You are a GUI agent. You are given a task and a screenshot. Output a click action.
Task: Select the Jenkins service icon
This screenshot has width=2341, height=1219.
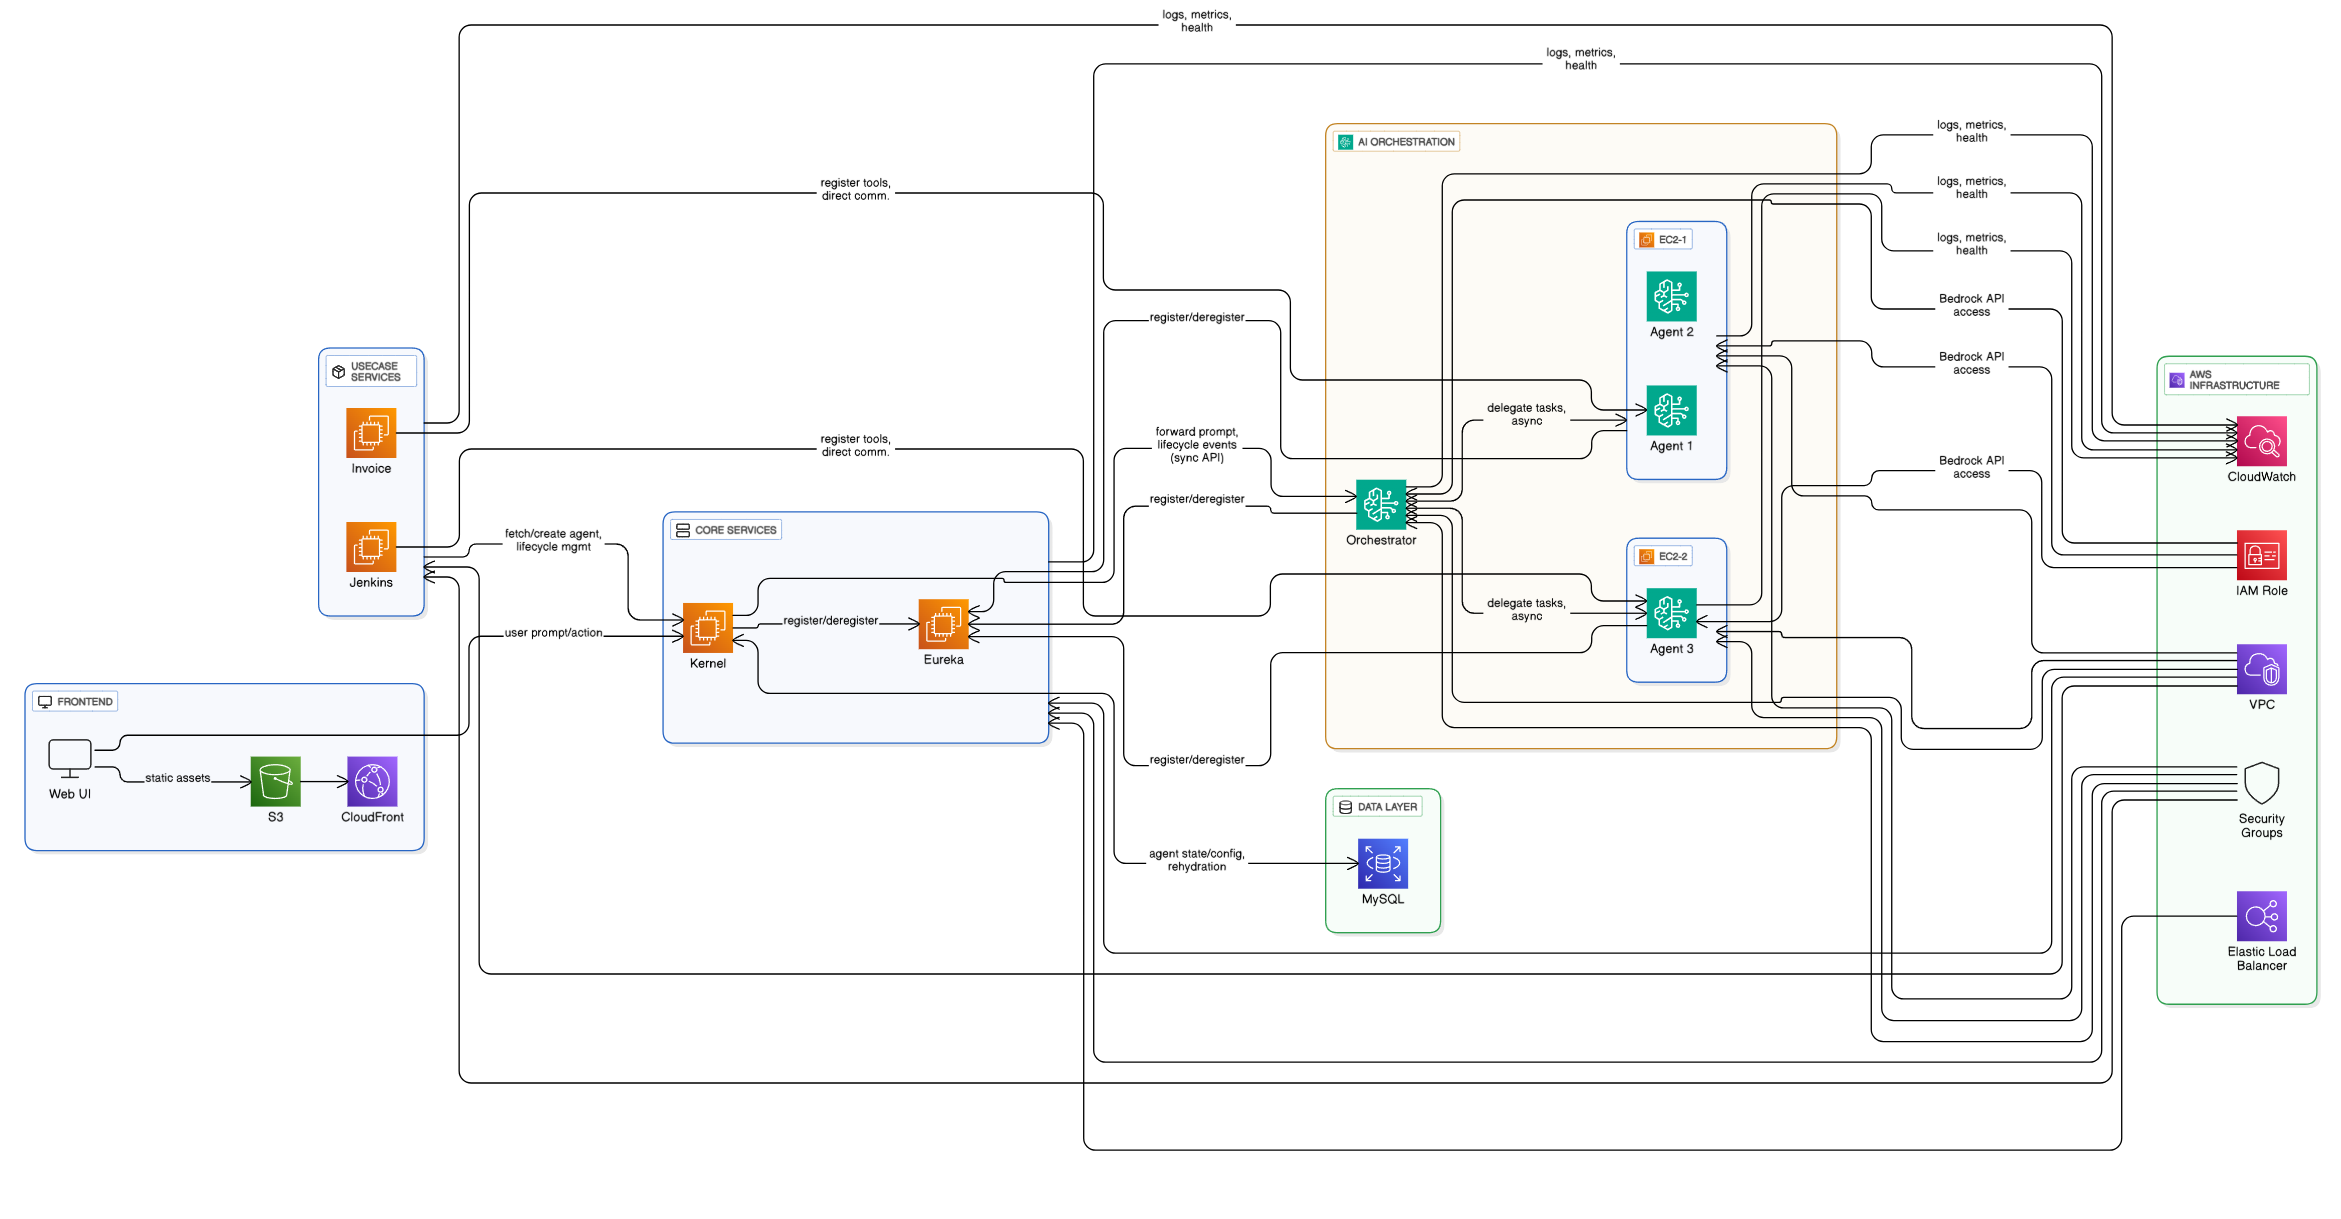click(x=371, y=547)
